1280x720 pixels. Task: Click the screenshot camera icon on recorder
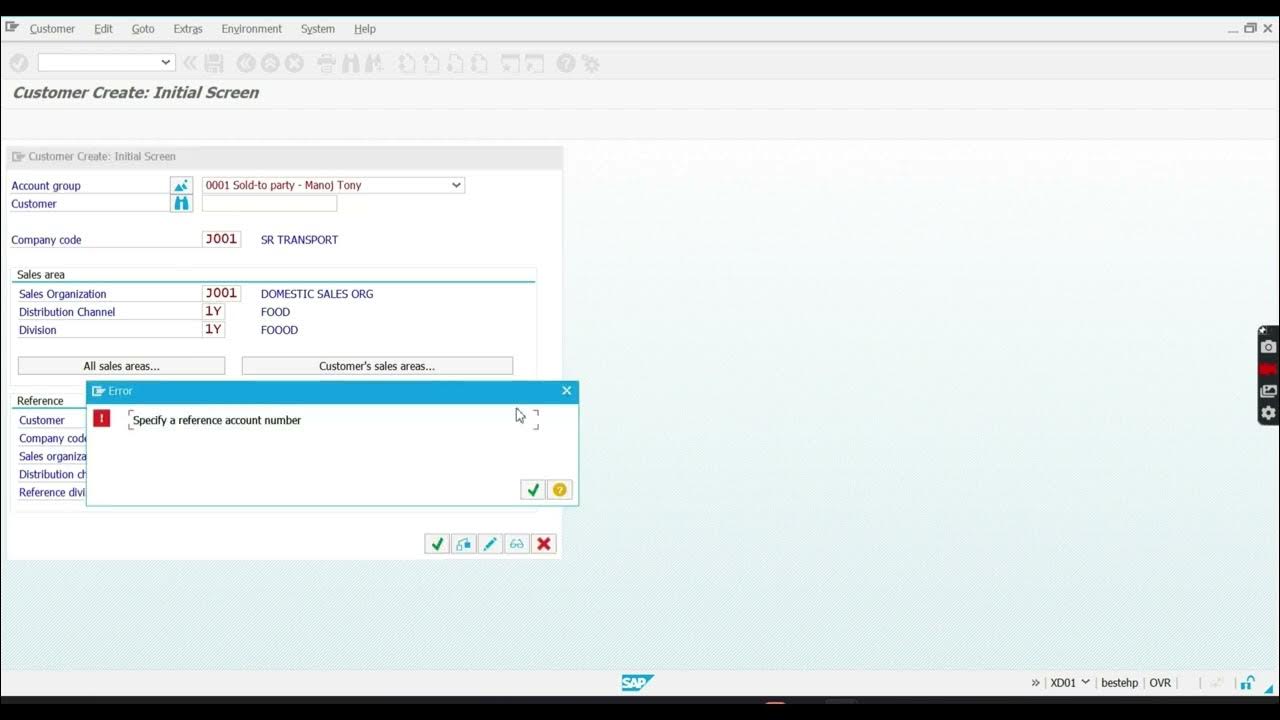(1269, 347)
